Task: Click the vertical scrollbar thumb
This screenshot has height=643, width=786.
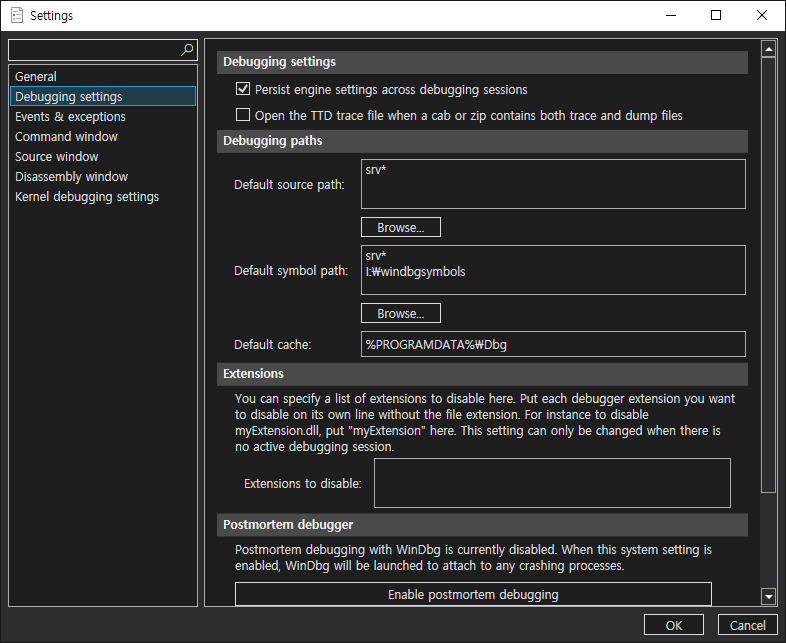Action: (768, 275)
